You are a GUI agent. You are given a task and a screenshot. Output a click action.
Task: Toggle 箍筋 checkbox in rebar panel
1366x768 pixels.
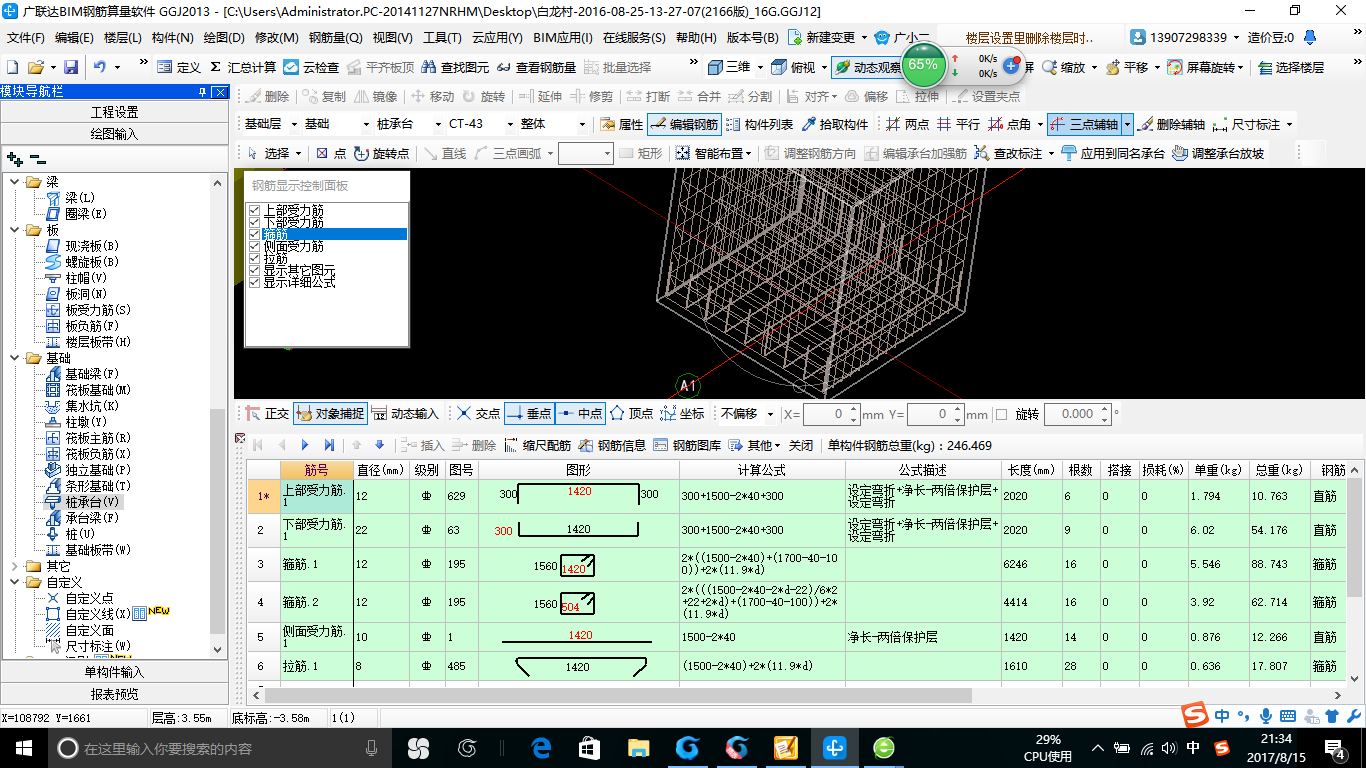pyautogui.click(x=254, y=234)
